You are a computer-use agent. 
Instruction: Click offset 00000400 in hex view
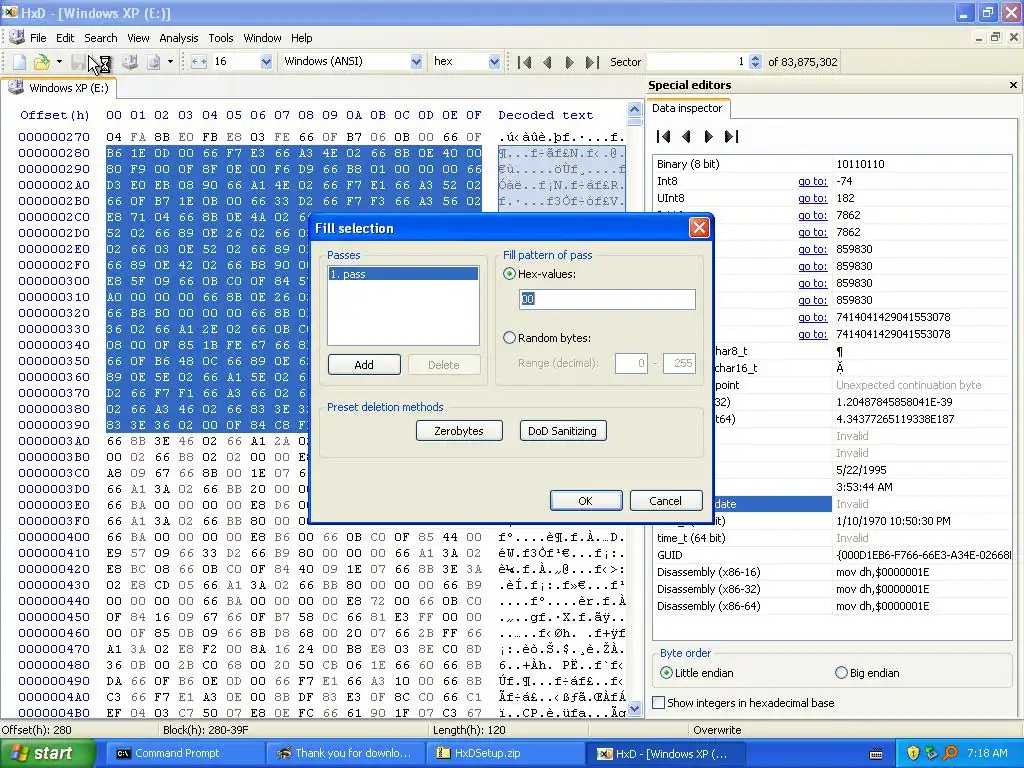pyautogui.click(x=54, y=537)
